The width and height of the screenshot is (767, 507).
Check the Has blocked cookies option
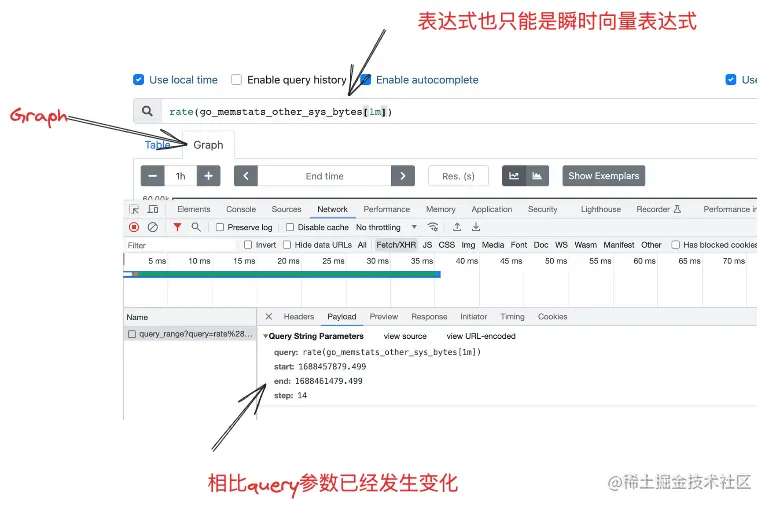click(676, 245)
